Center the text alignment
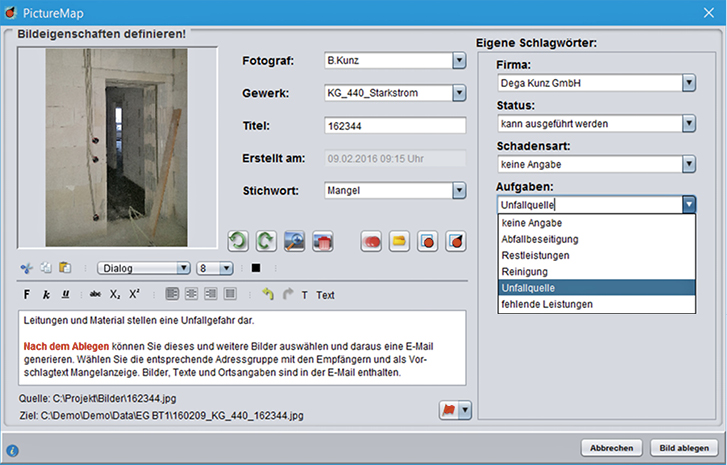Viewport: 727px width, 465px height. [x=191, y=294]
